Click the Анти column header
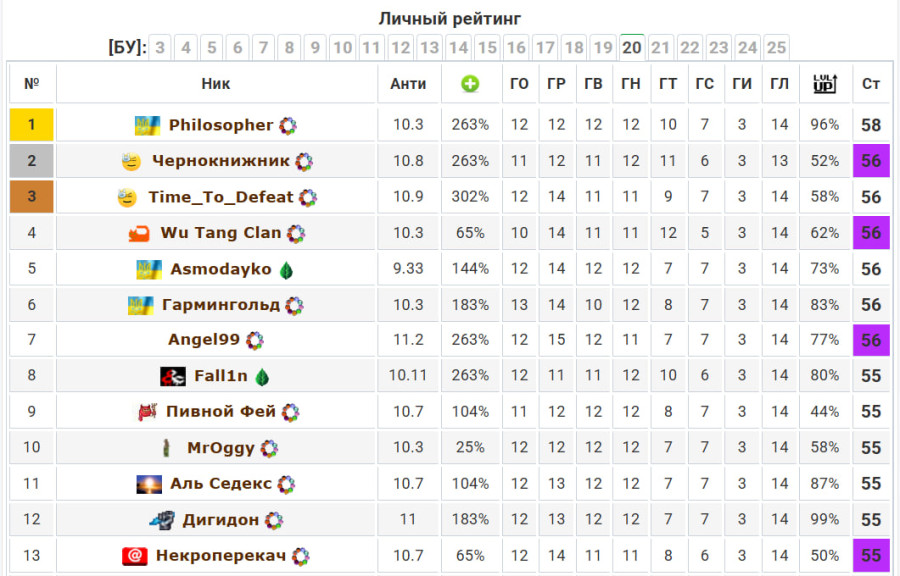Image resolution: width=900 pixels, height=576 pixels. [x=408, y=84]
